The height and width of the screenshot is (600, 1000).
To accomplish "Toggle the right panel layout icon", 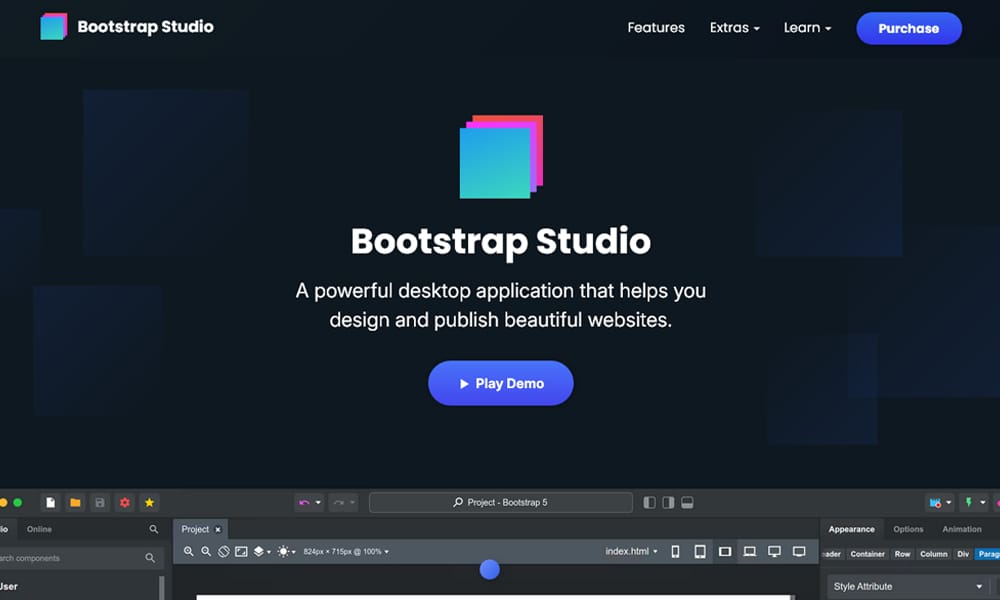I will click(668, 502).
